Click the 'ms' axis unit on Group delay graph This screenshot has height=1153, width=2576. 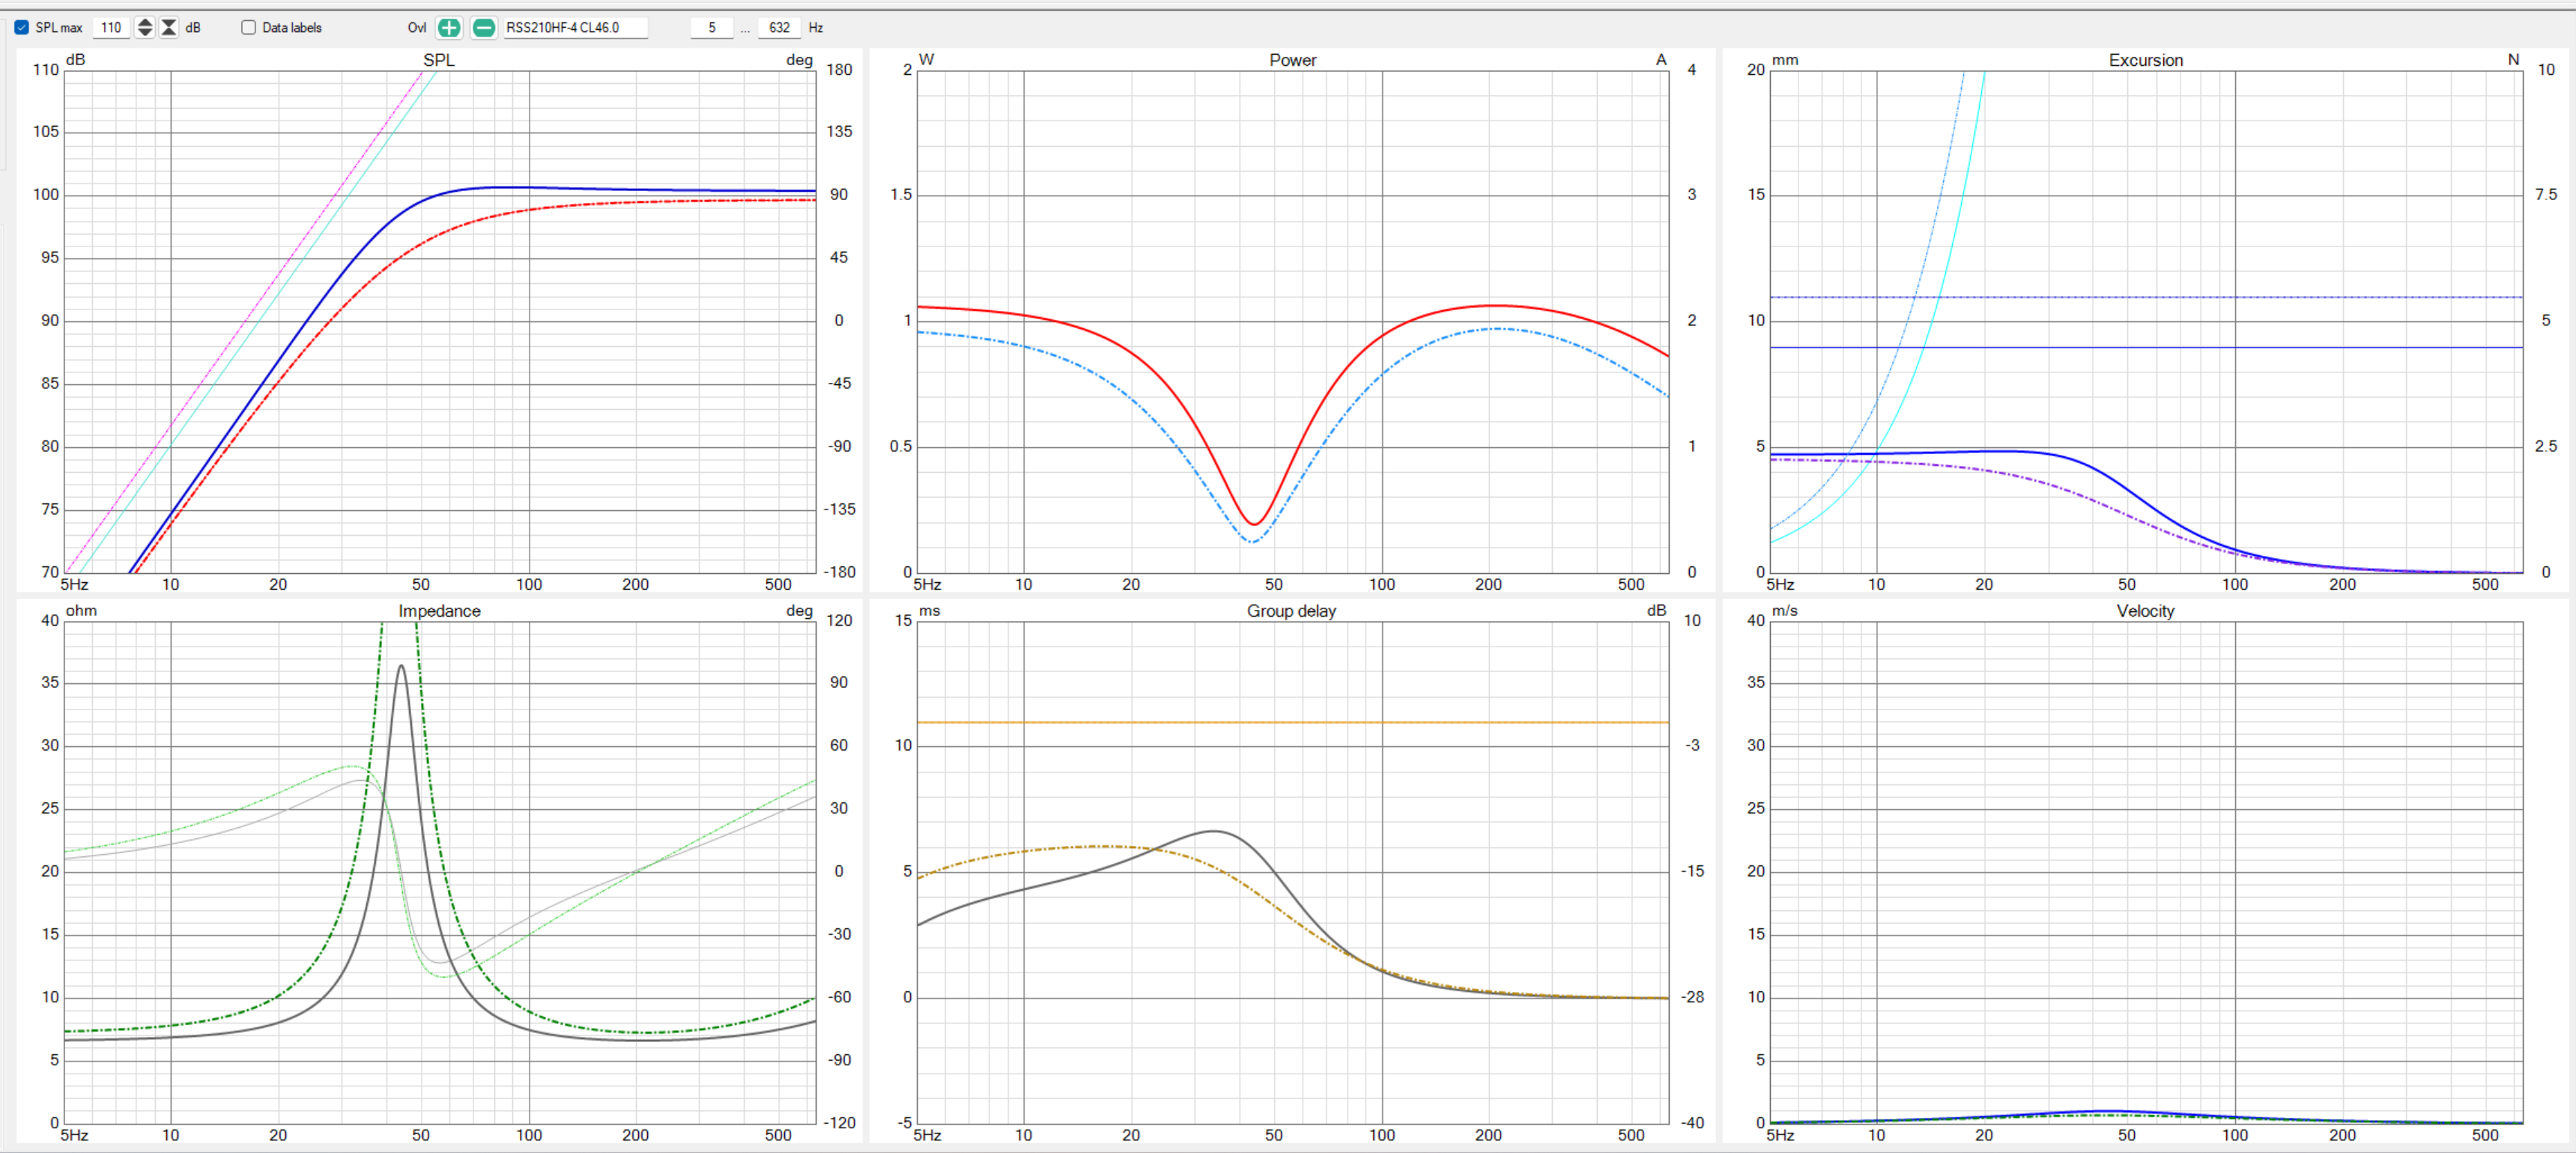coord(929,610)
